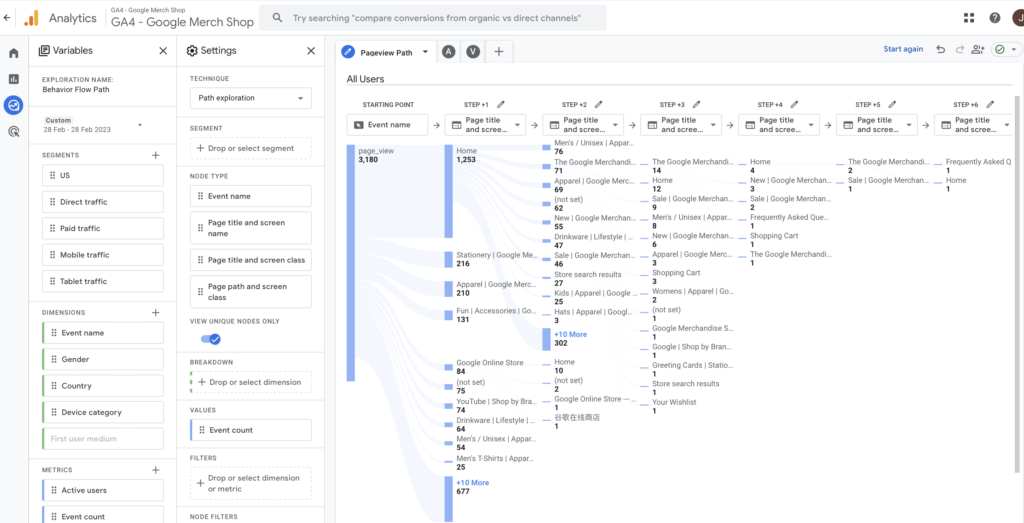The image size is (1024, 523).
Task: Toggle View Unique Nodes Only switch
Action: tap(211, 339)
